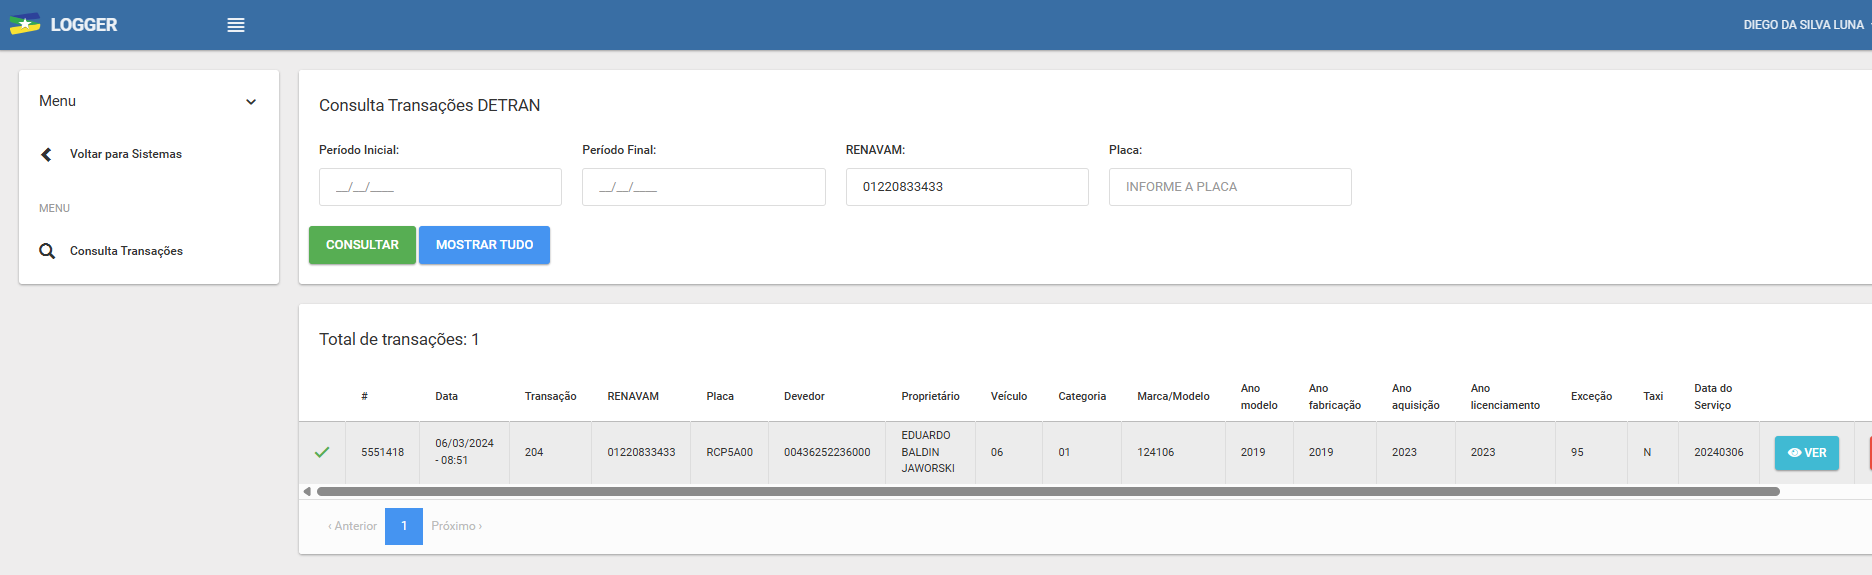View transaction 5551418 with the VER button
Viewport: 1872px width, 575px height.
coord(1806,453)
